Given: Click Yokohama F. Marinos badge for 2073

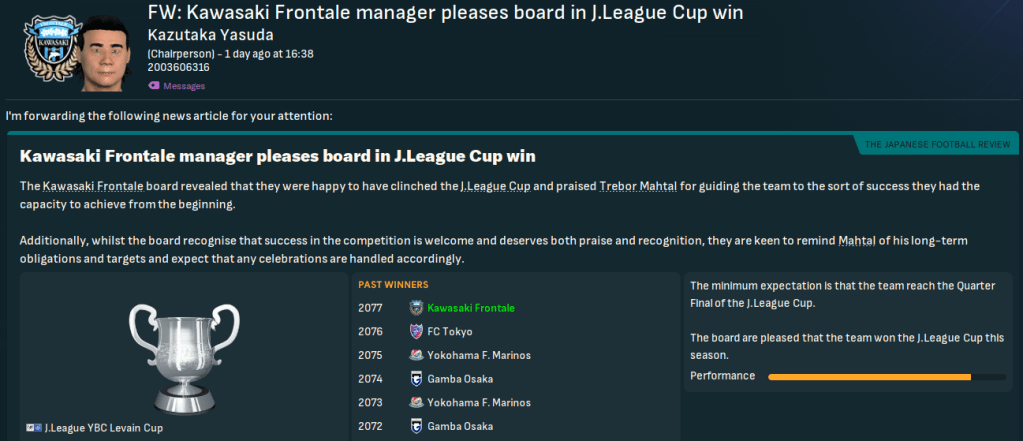Looking at the screenshot, I should coord(416,403).
